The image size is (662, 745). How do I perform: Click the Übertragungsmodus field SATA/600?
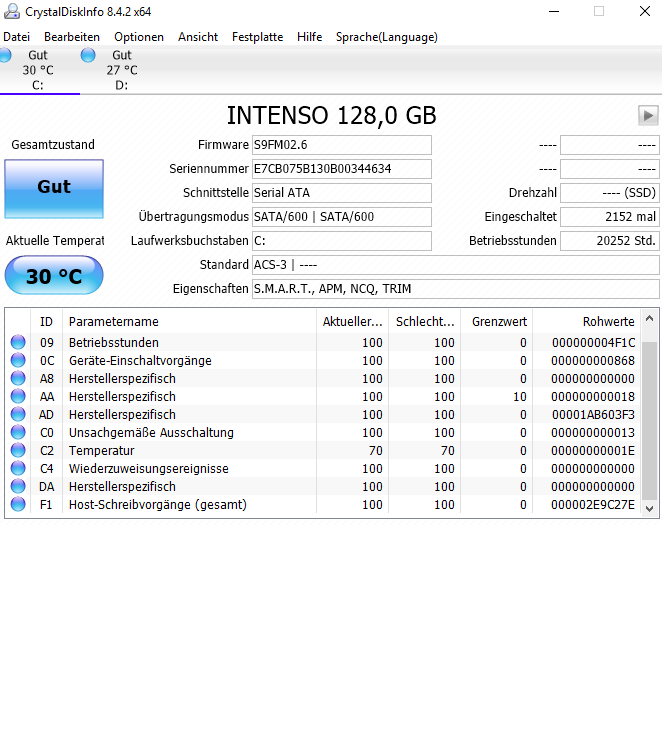[x=342, y=217]
